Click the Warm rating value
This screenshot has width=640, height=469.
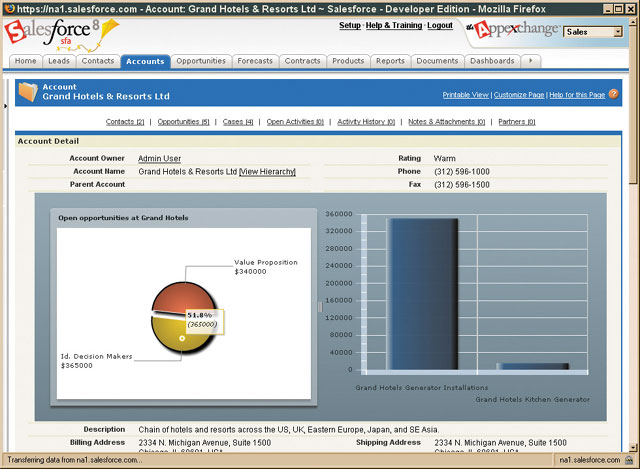(x=444, y=158)
